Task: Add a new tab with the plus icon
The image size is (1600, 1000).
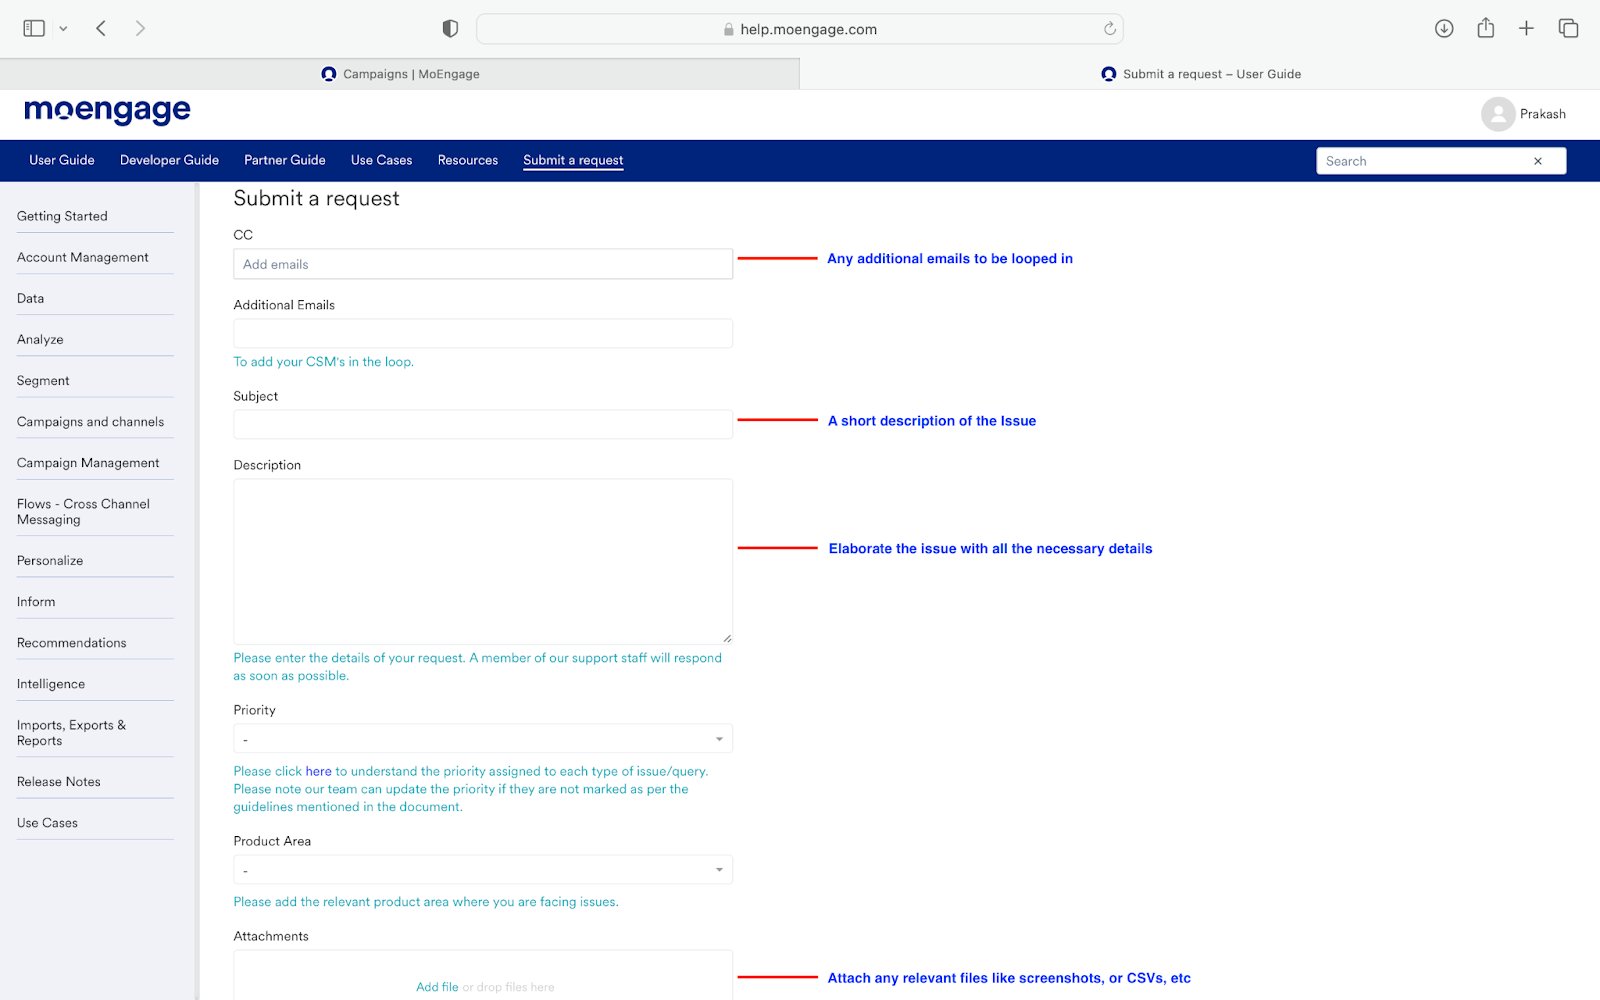Action: click(1526, 28)
